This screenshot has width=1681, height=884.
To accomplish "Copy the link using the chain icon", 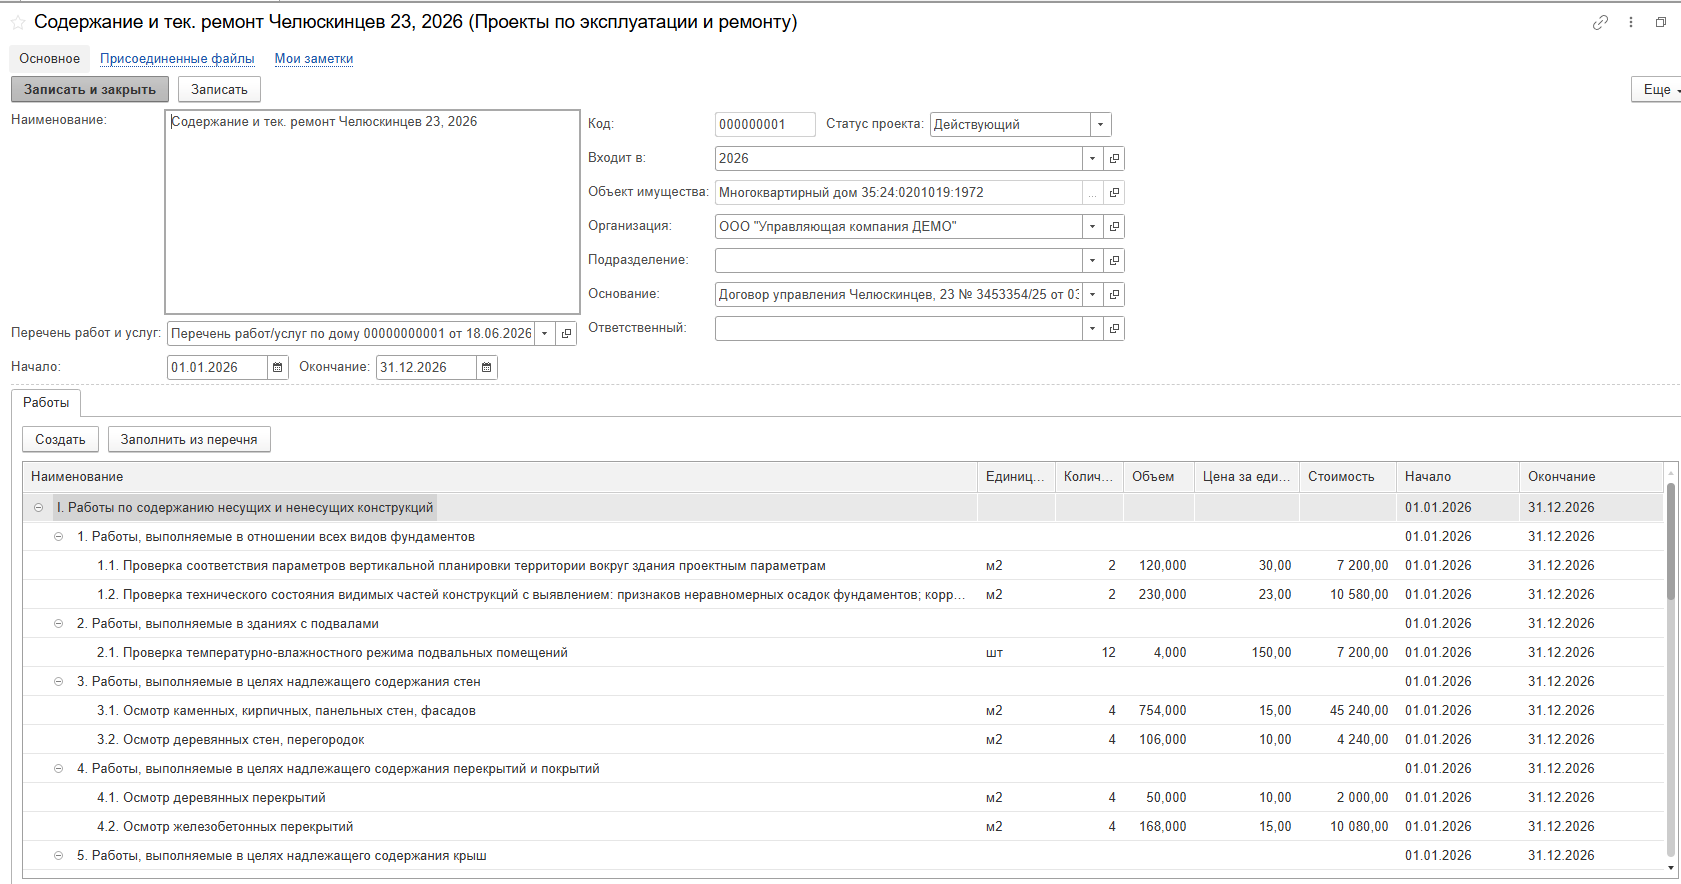I will click(1600, 22).
